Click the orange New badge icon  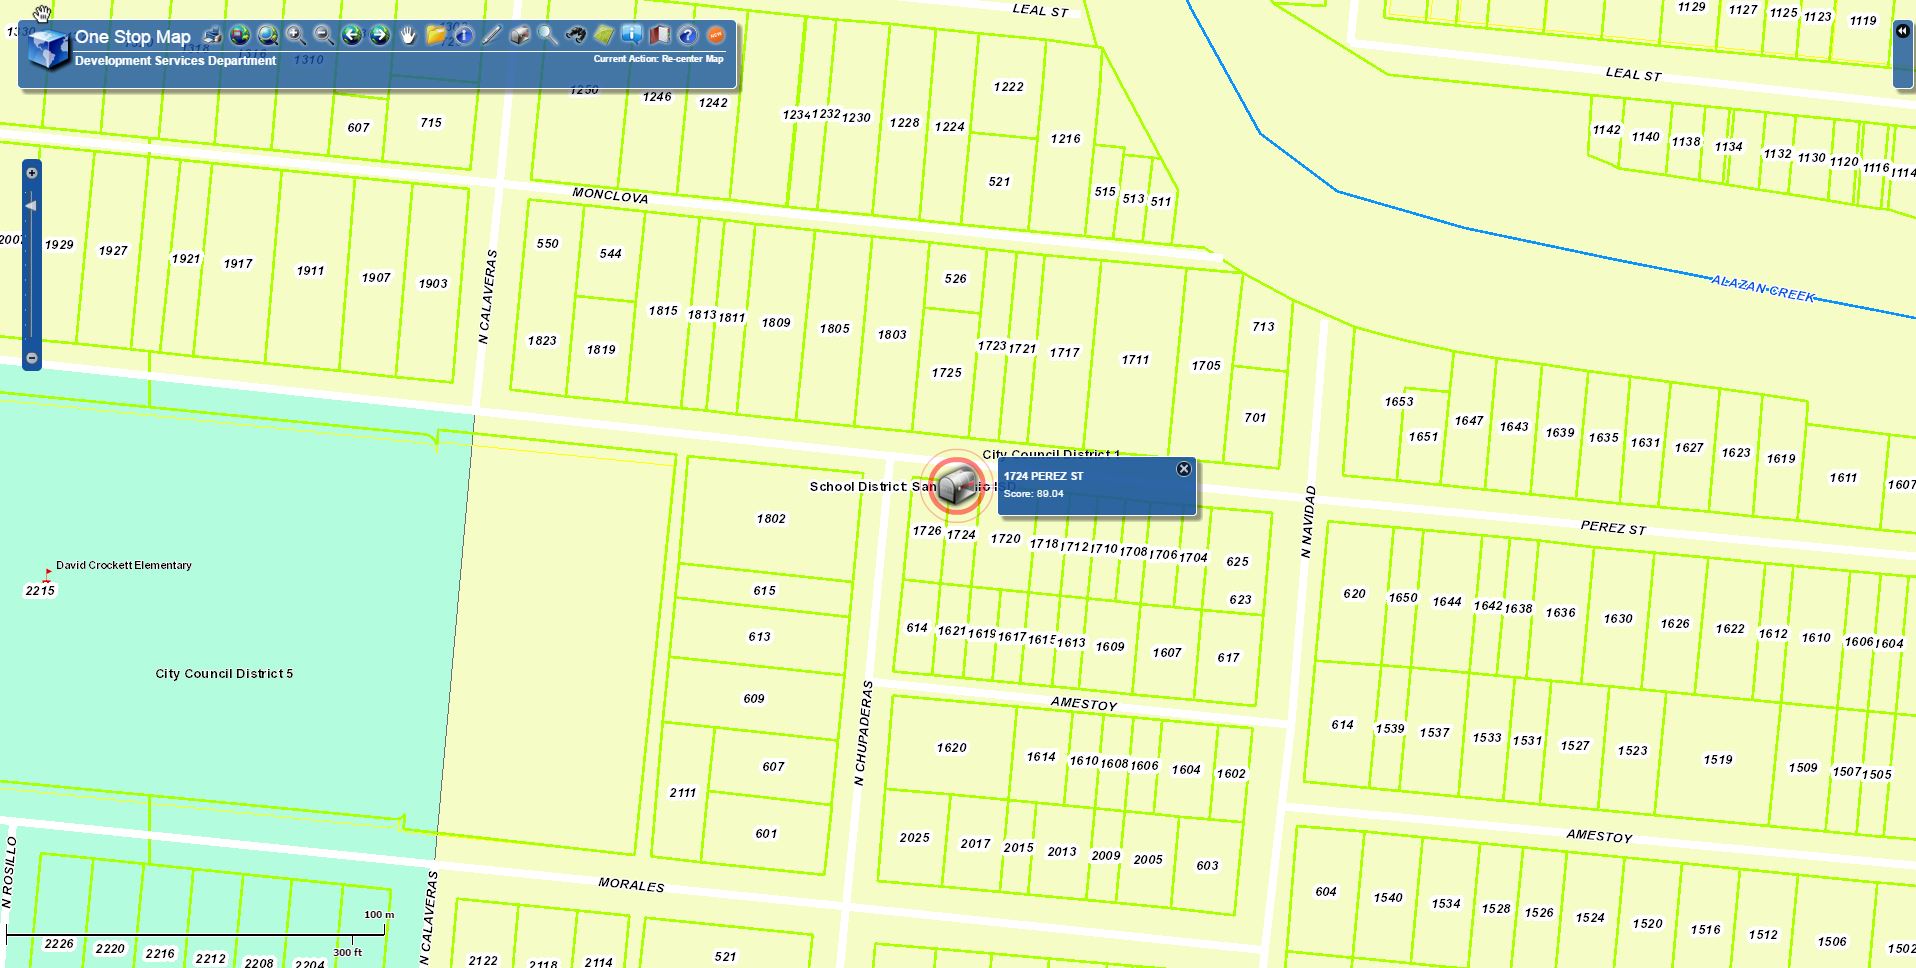[716, 36]
